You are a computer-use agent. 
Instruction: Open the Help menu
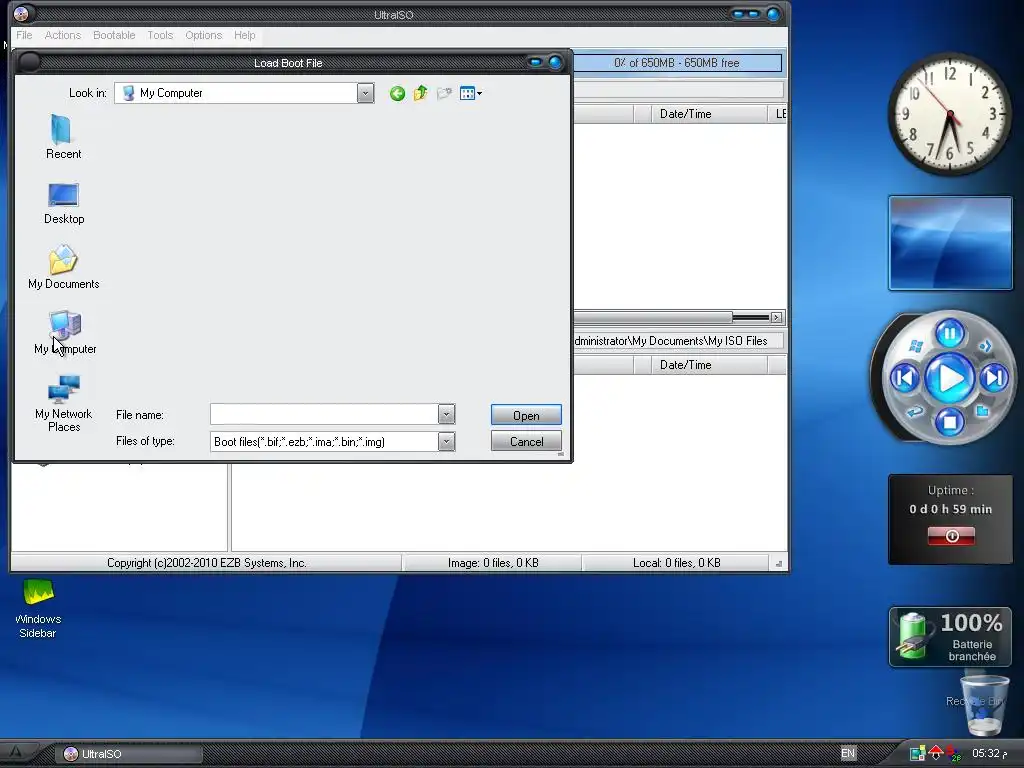245,35
